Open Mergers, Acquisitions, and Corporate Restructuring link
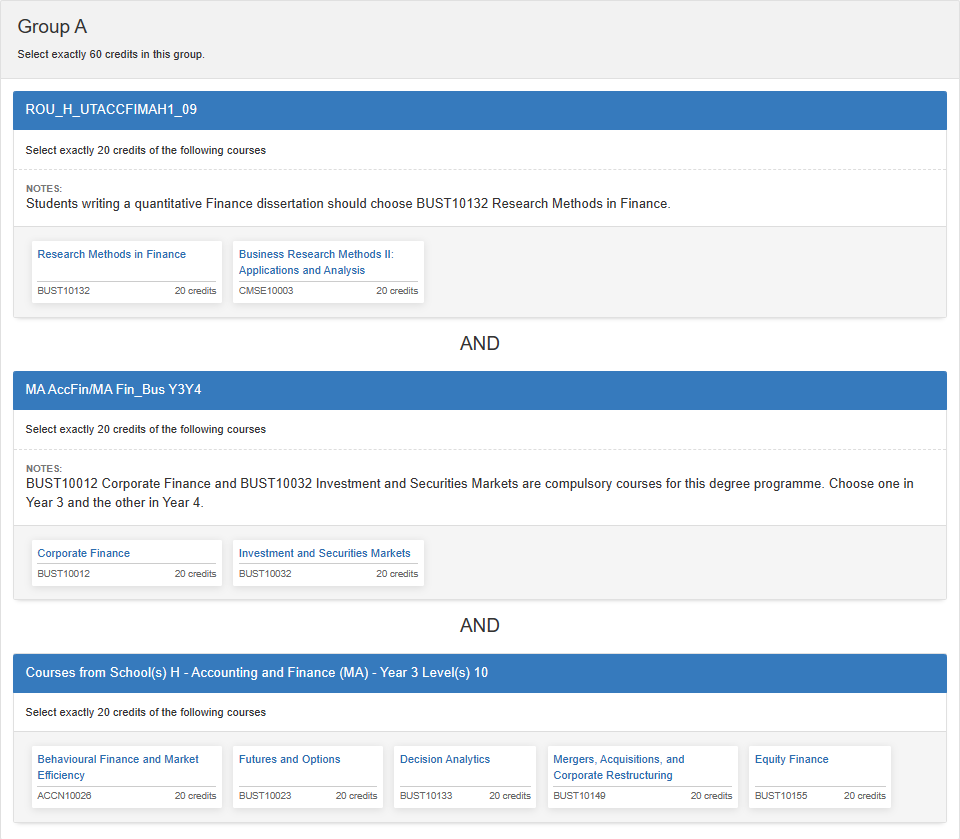Viewport: 960px width, 839px height. (618, 767)
